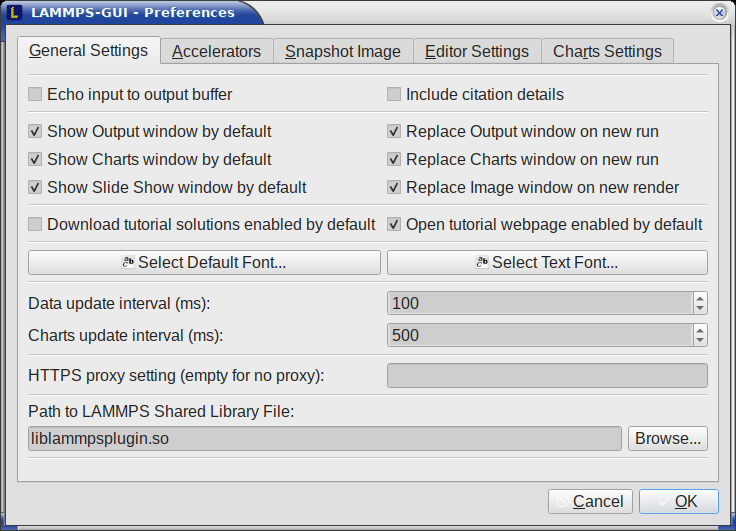Browse for the LAMMPS shared library file
This screenshot has width=736, height=531.
(668, 439)
